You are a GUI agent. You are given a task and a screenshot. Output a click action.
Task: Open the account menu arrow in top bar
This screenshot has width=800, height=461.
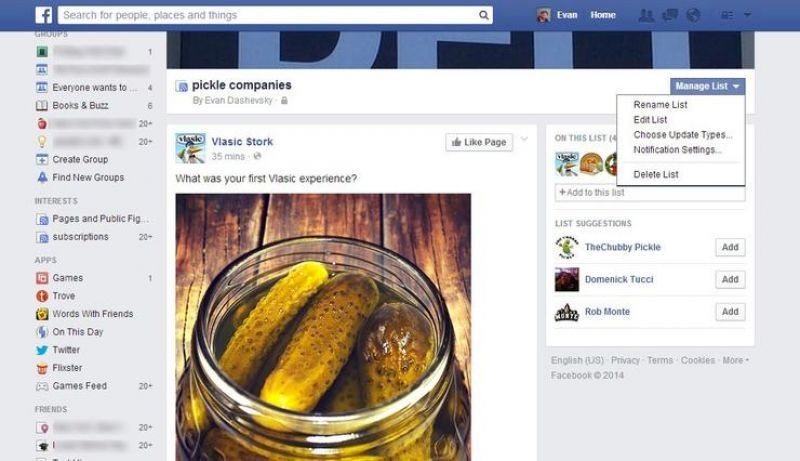click(x=747, y=15)
